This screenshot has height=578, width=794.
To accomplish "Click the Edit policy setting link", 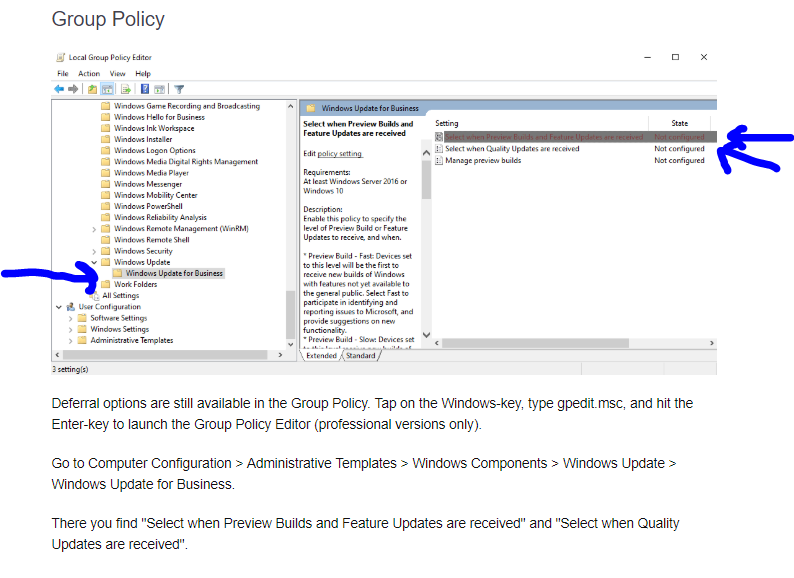I will click(340, 154).
